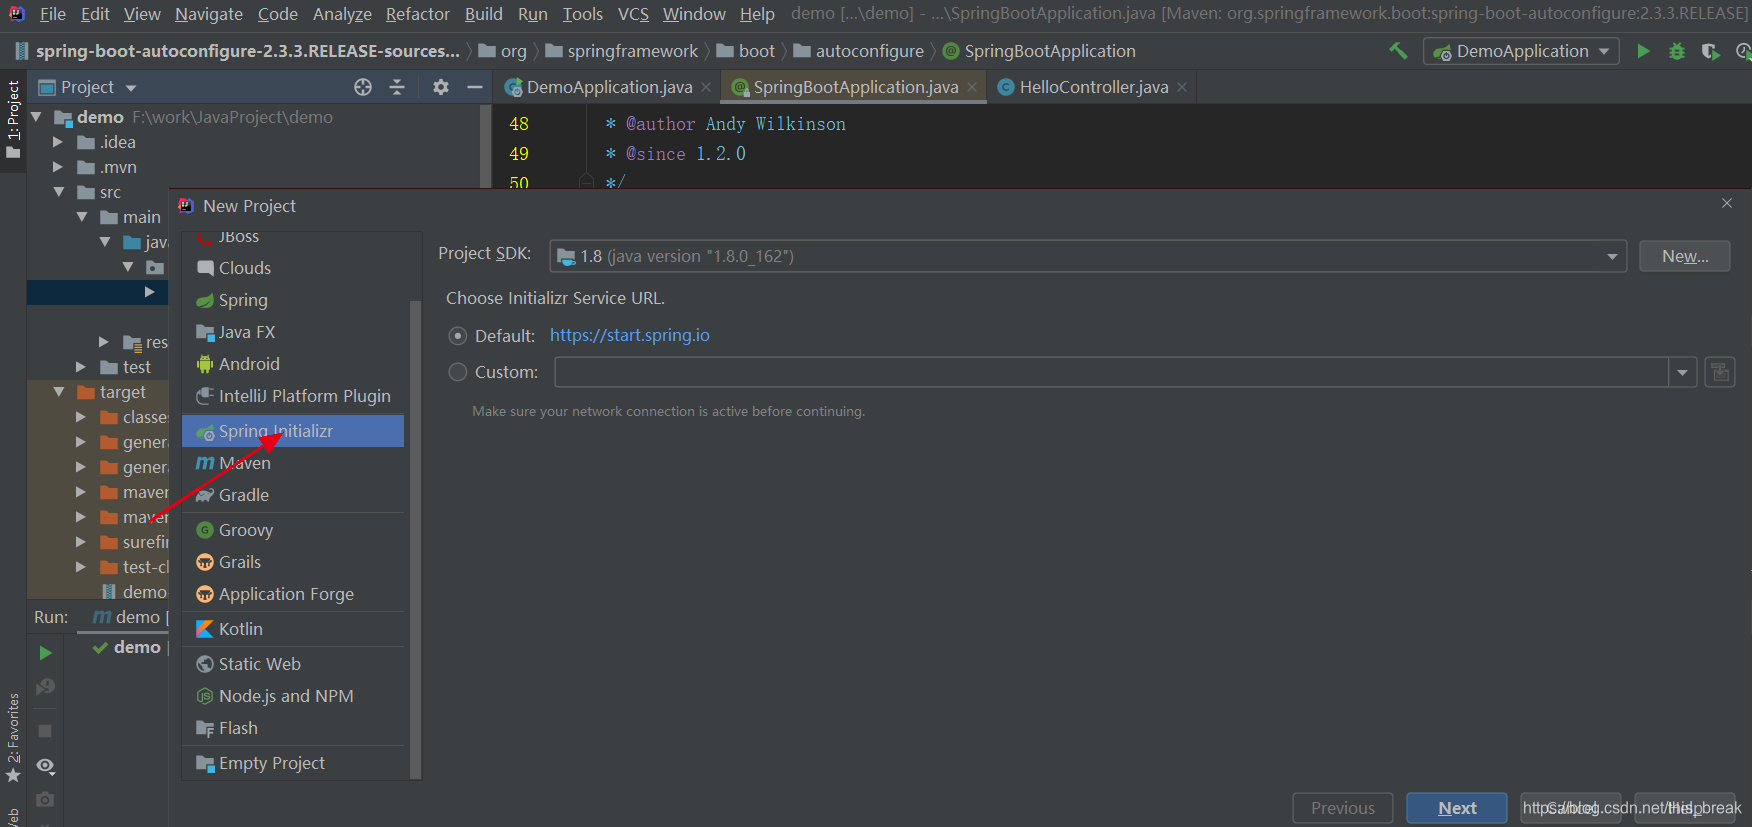Open the VCS menu
This screenshot has height=827, width=1752.
coord(633,14)
